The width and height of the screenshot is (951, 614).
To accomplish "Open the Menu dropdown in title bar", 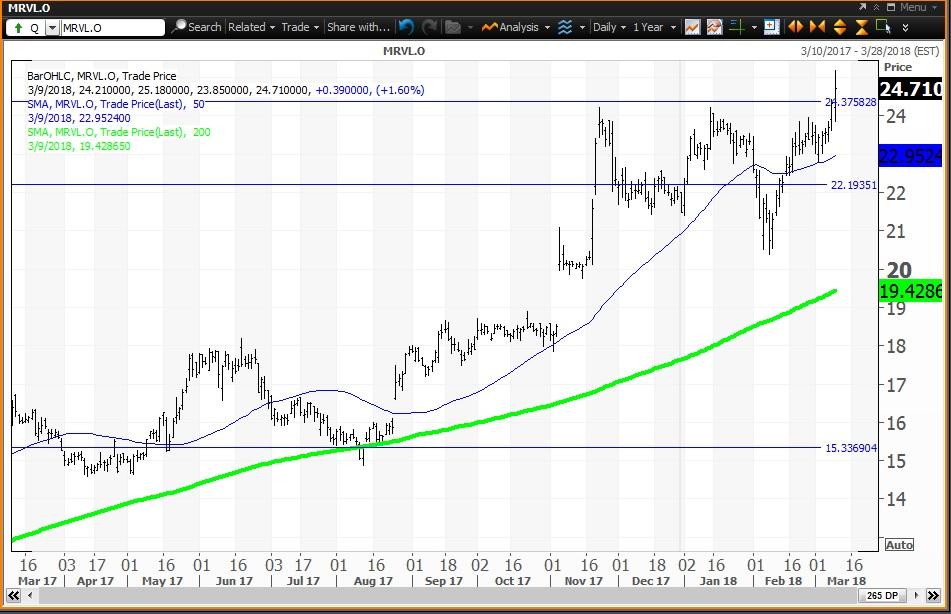I will pyautogui.click(x=918, y=7).
